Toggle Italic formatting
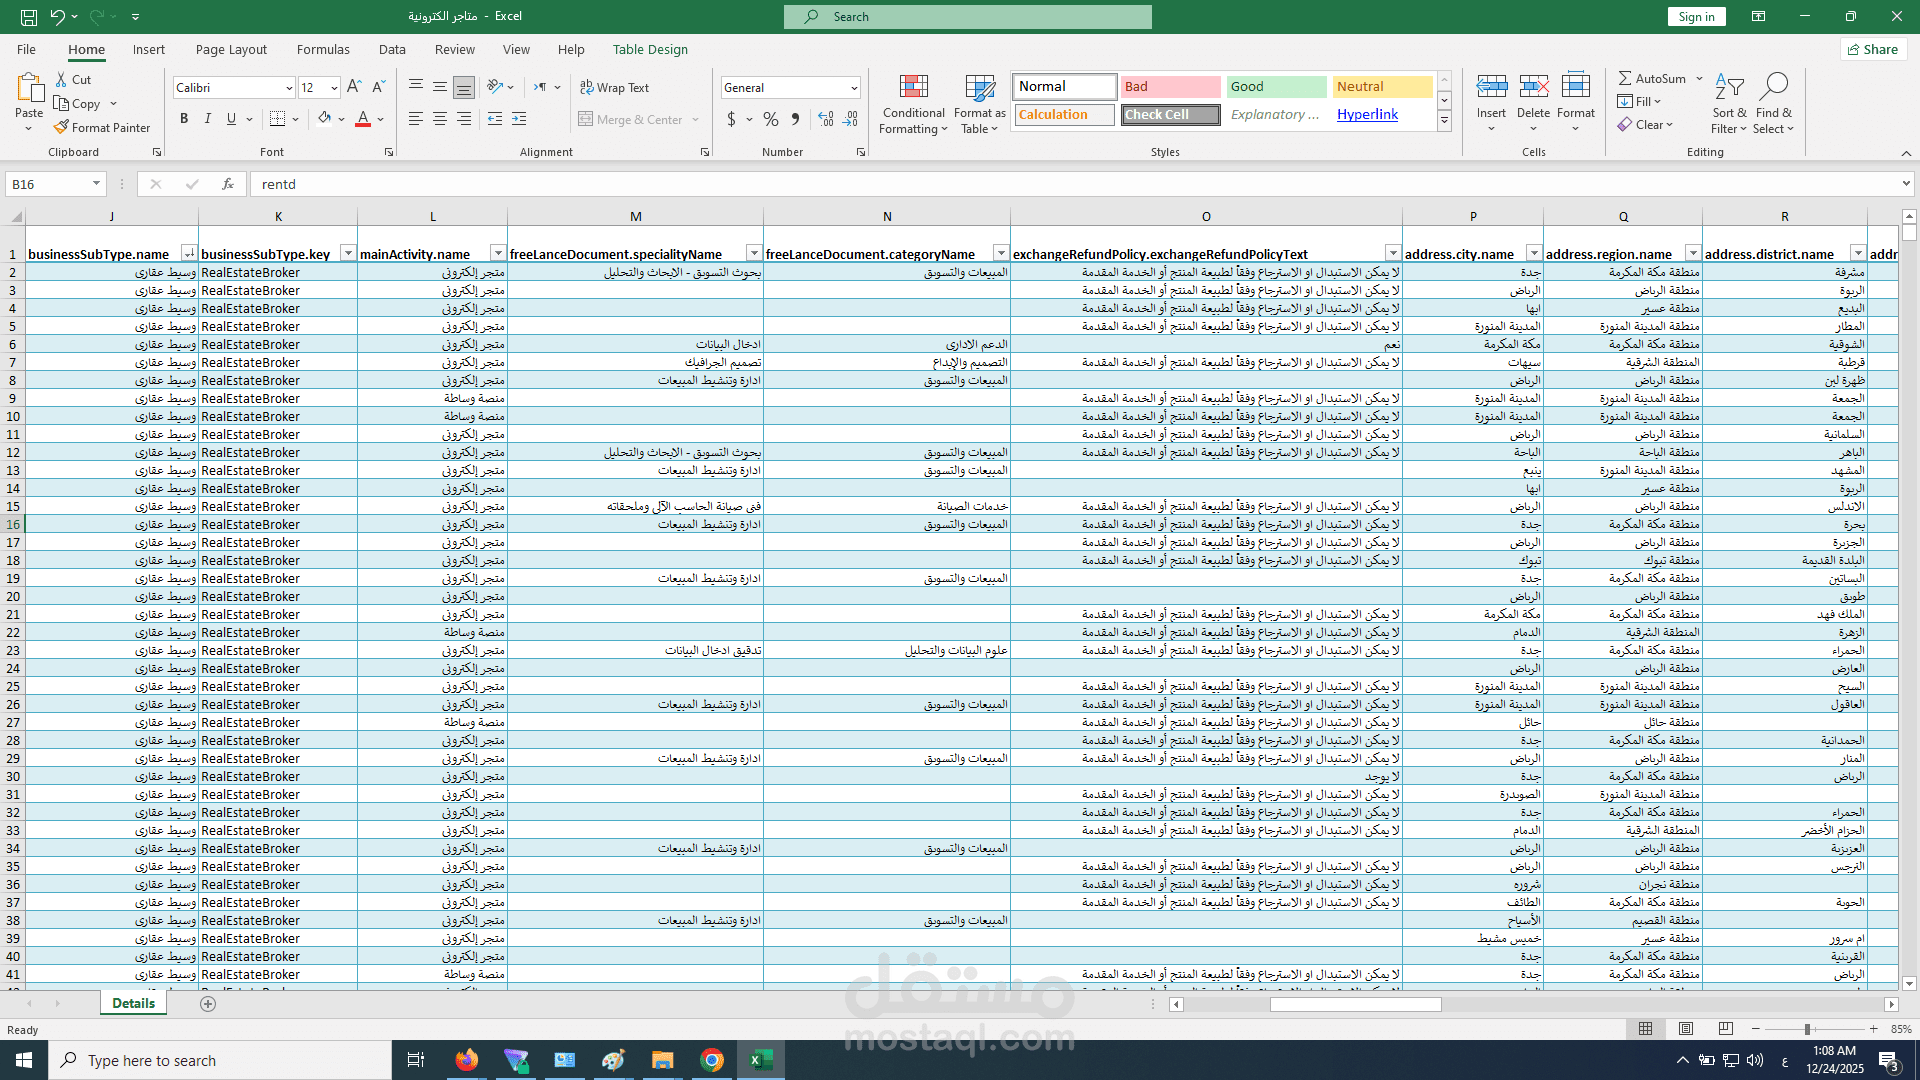Image resolution: width=1920 pixels, height=1080 pixels. point(208,119)
